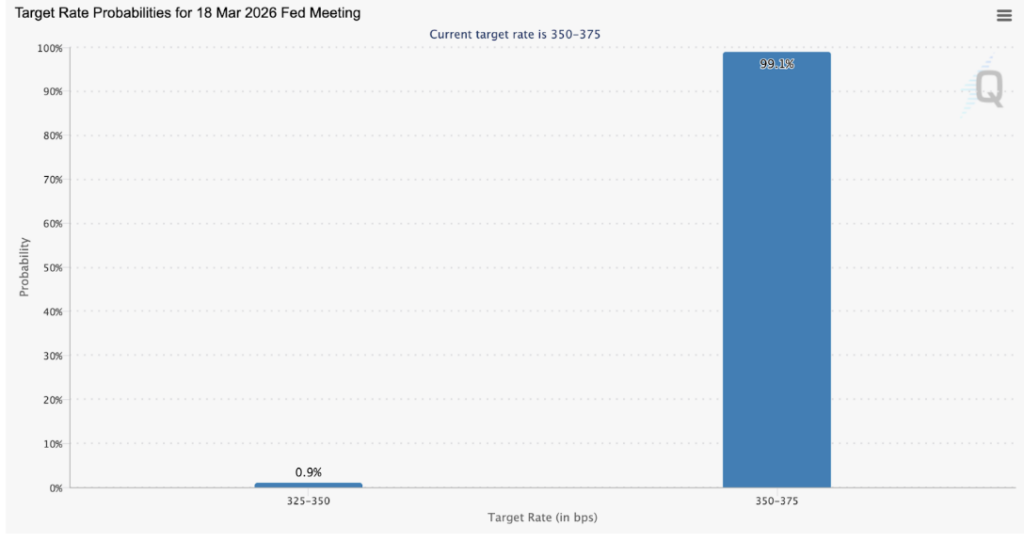Click the 99.1% data label
Viewport: 1024px width, 542px height.
coord(776,64)
